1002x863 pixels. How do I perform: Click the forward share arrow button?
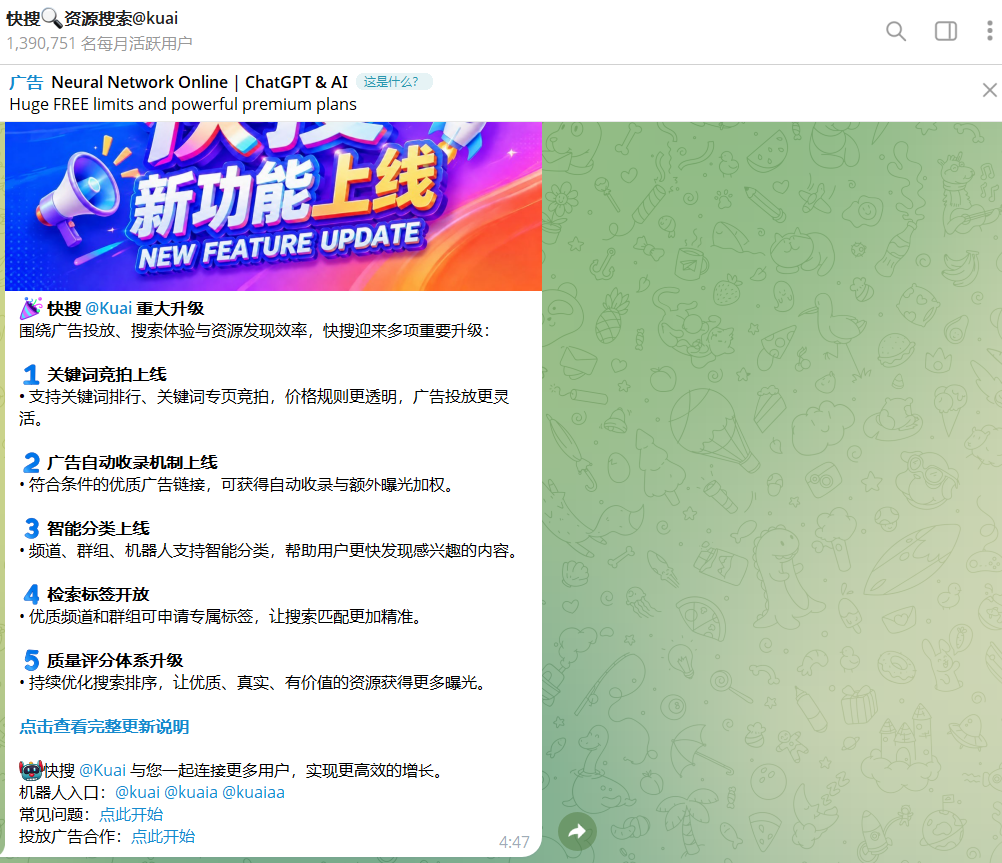[577, 831]
